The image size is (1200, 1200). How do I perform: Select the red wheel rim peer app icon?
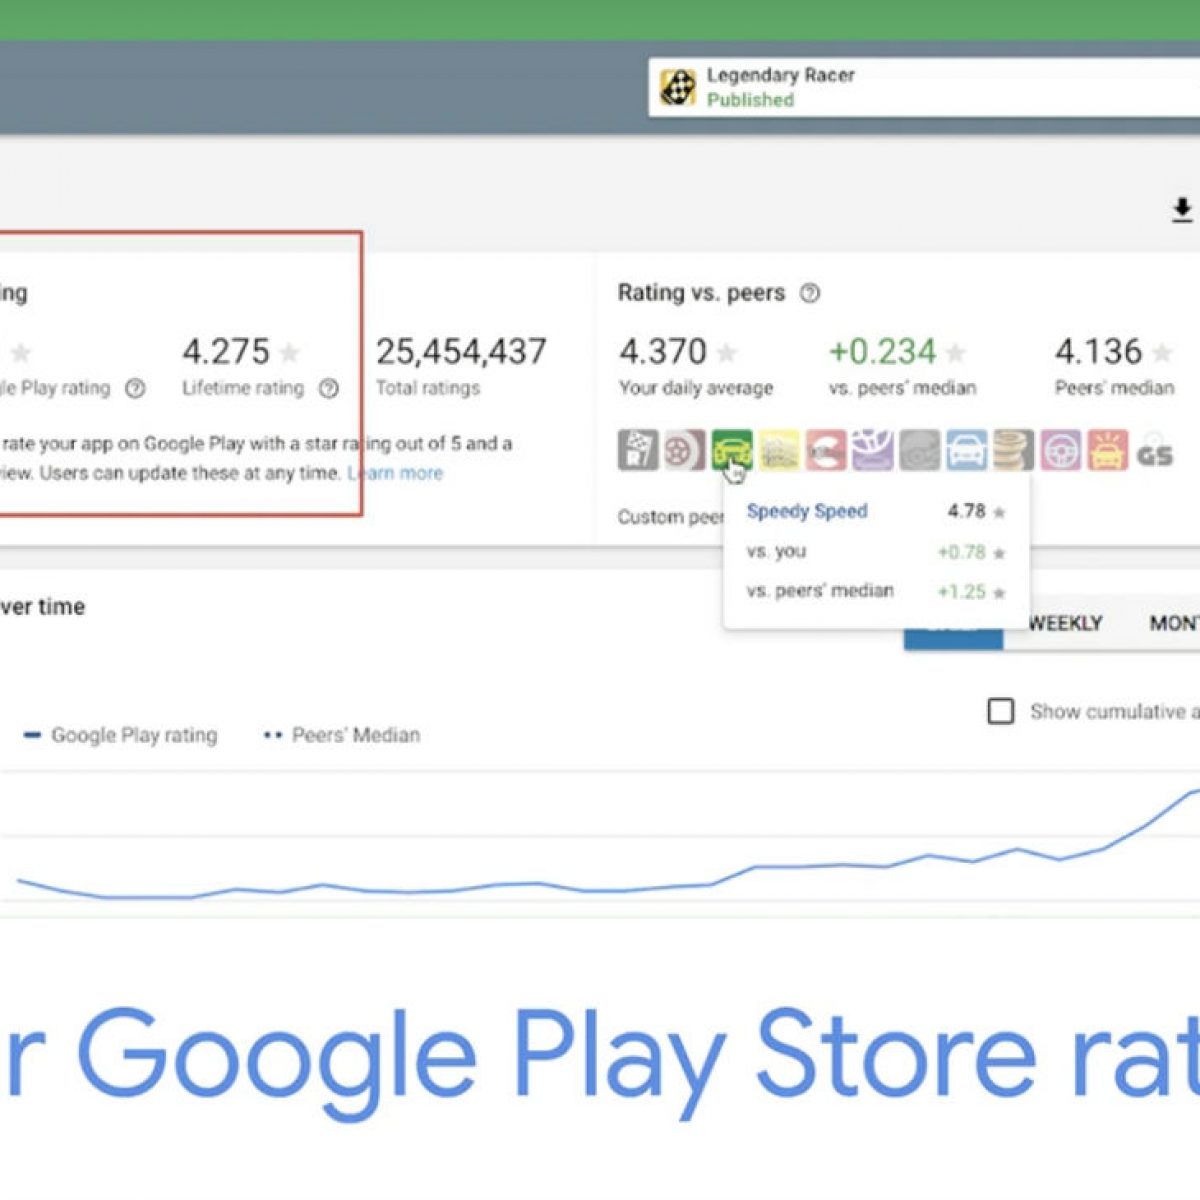(685, 451)
